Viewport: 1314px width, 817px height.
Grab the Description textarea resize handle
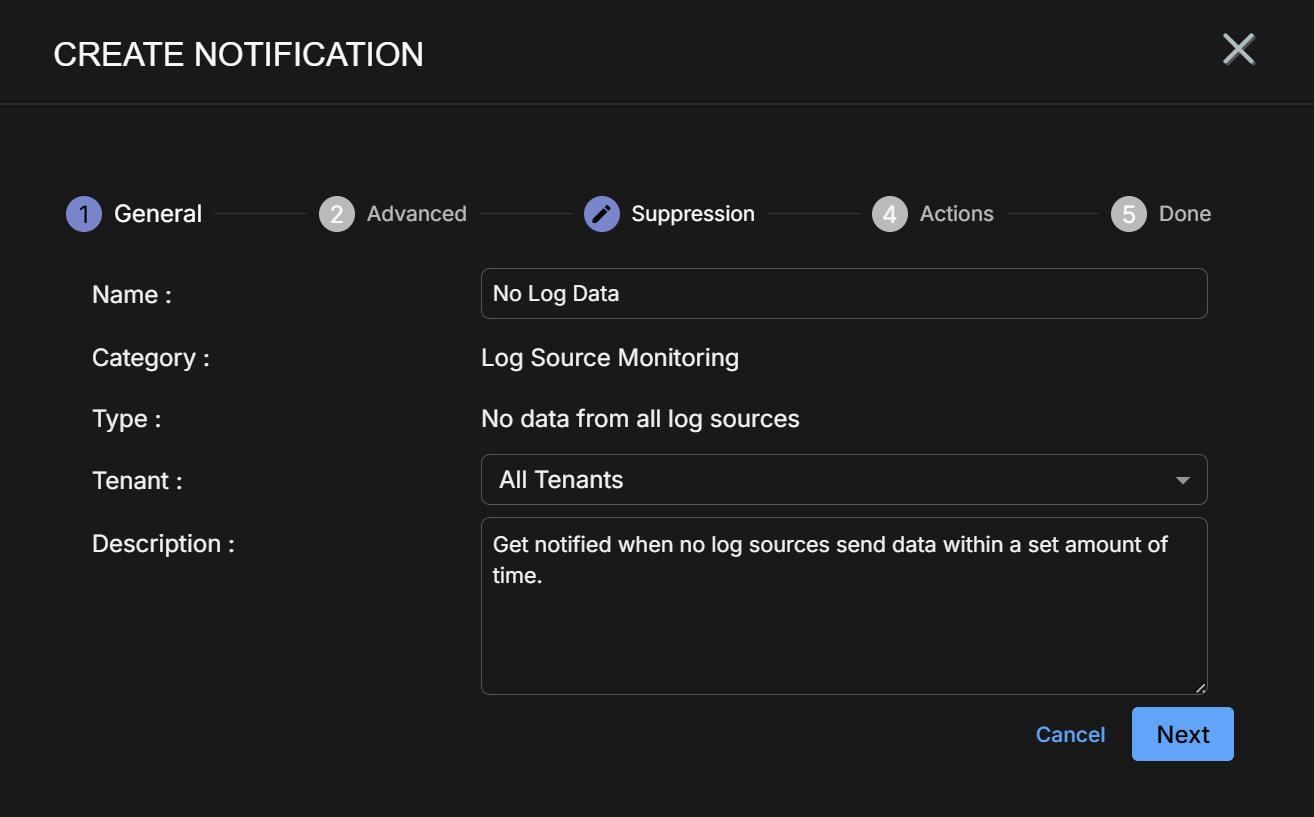[1200, 687]
